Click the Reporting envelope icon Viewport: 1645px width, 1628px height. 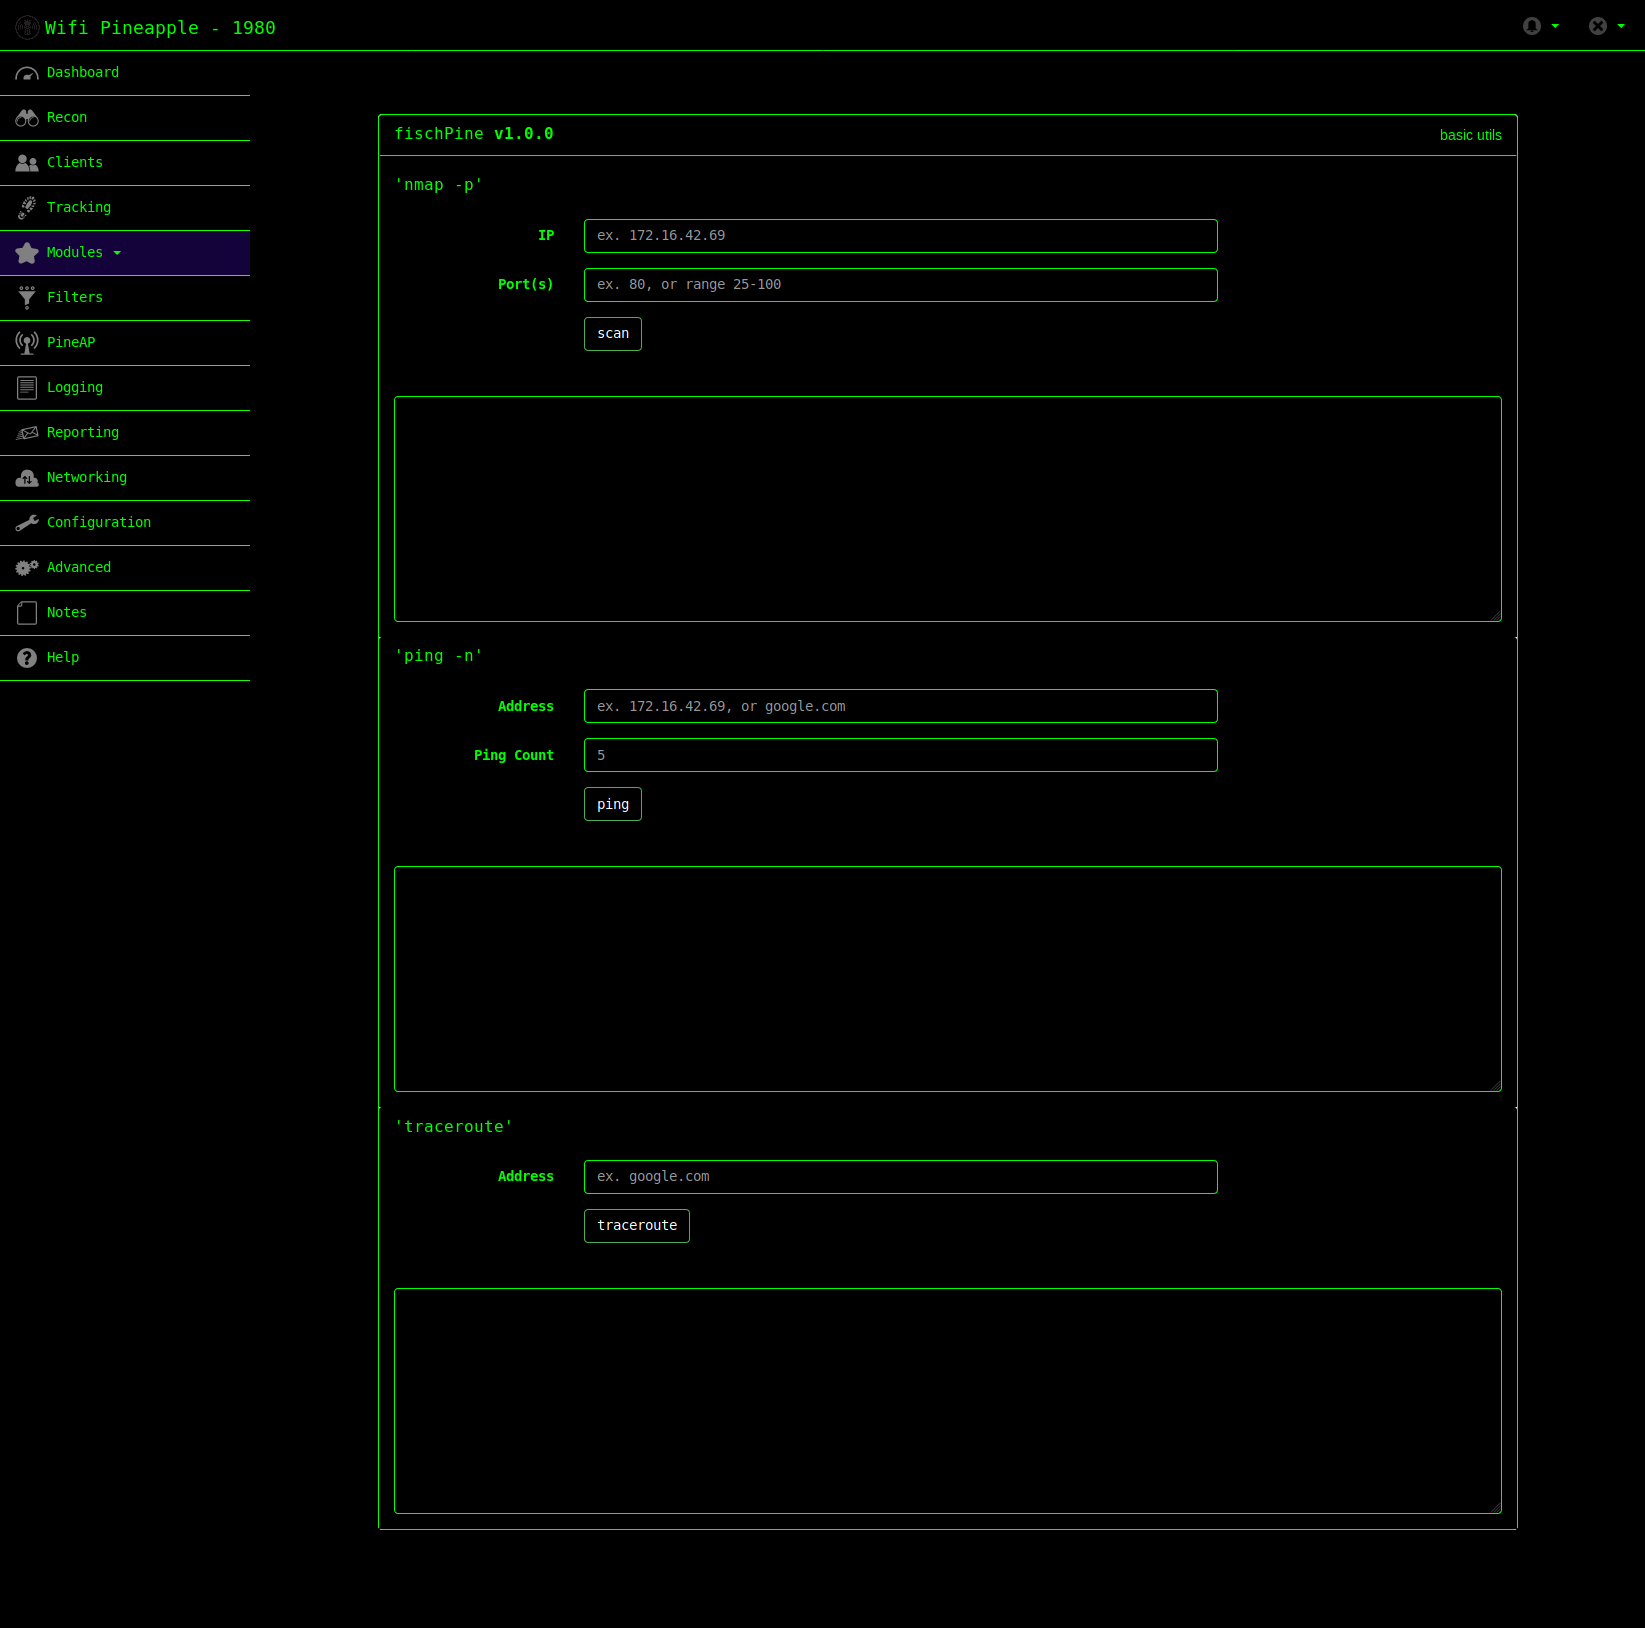(27, 433)
